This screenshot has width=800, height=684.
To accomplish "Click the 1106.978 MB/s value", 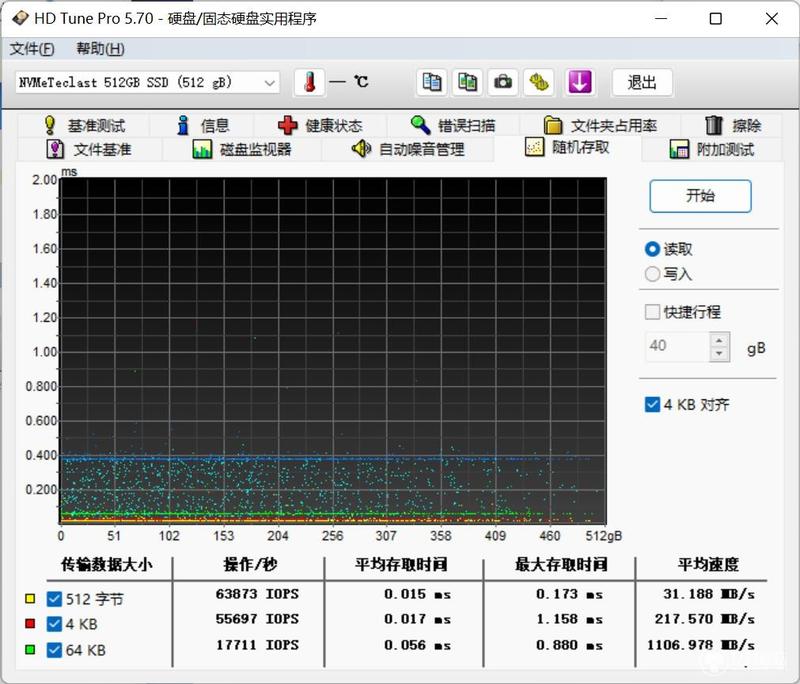I will (701, 645).
